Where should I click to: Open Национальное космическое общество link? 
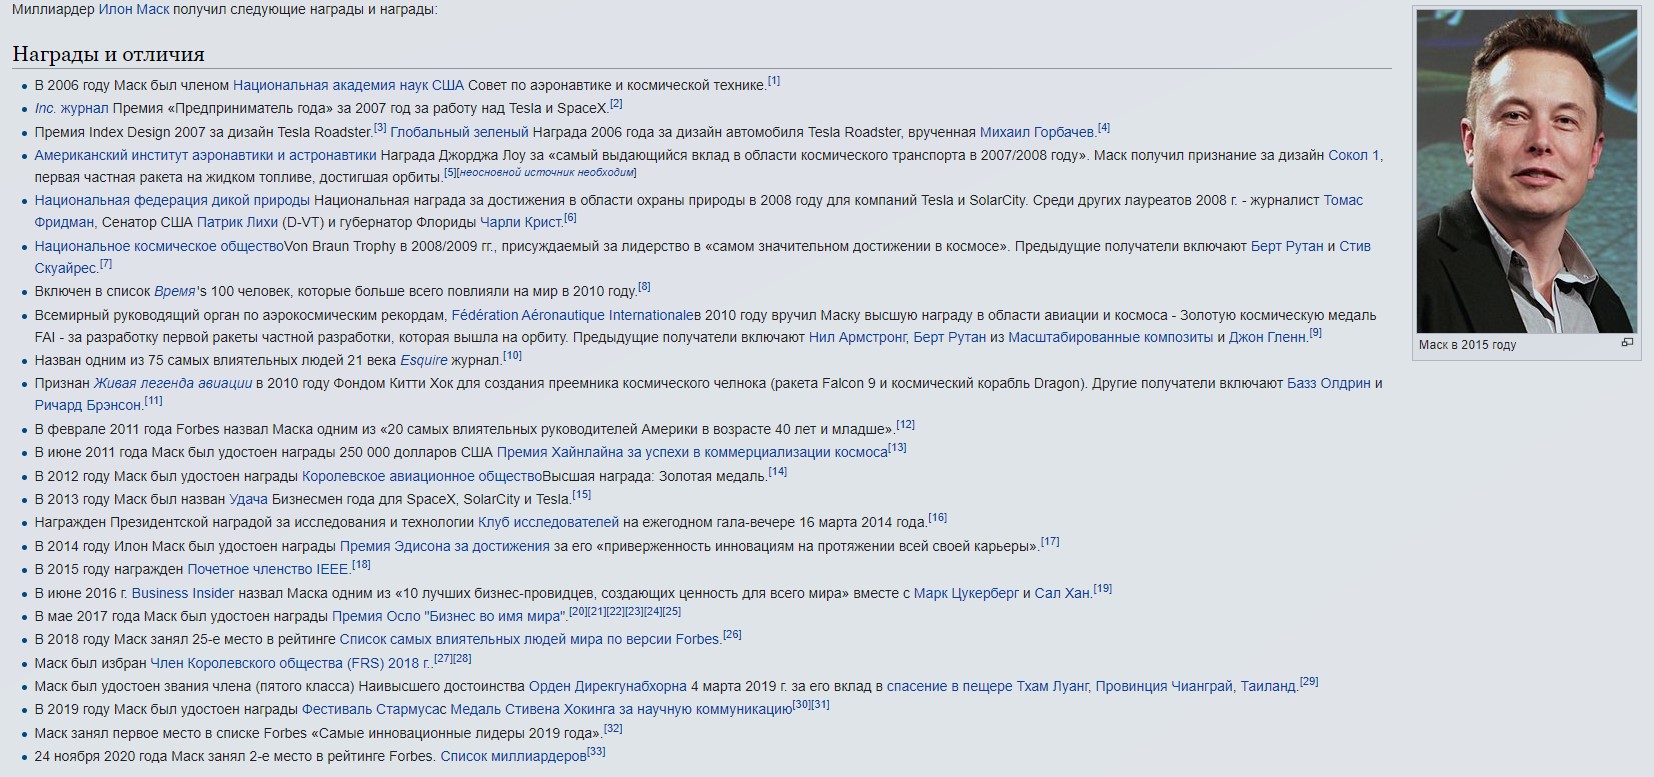159,246
